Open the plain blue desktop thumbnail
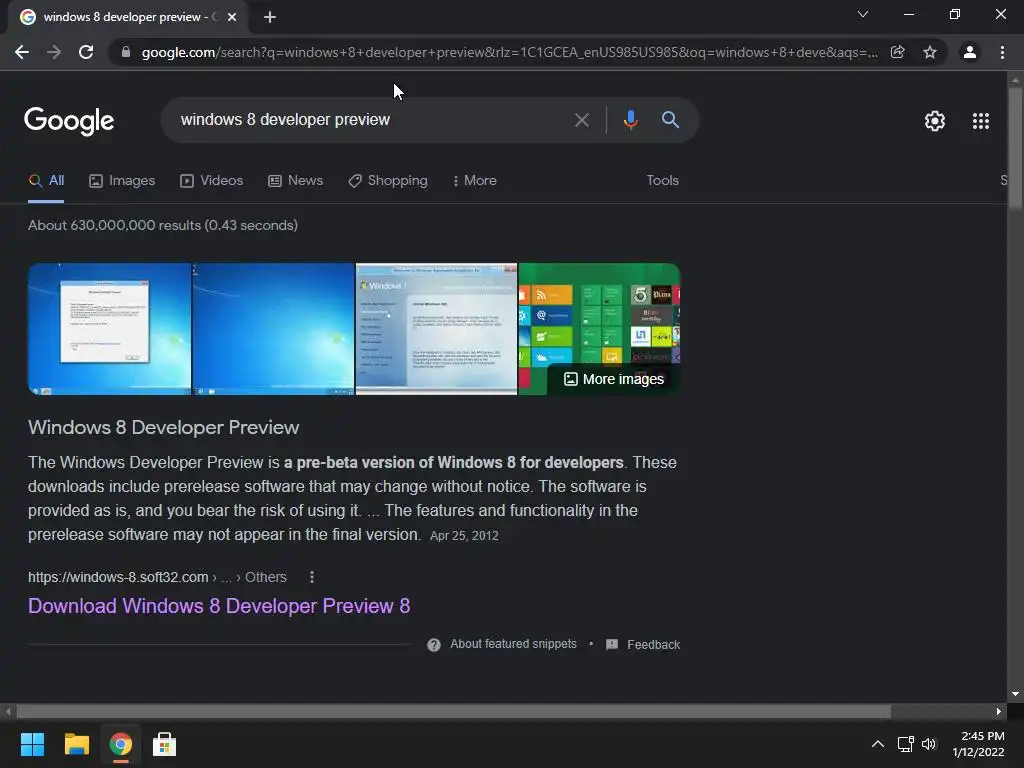The height and width of the screenshot is (768, 1024). click(274, 329)
